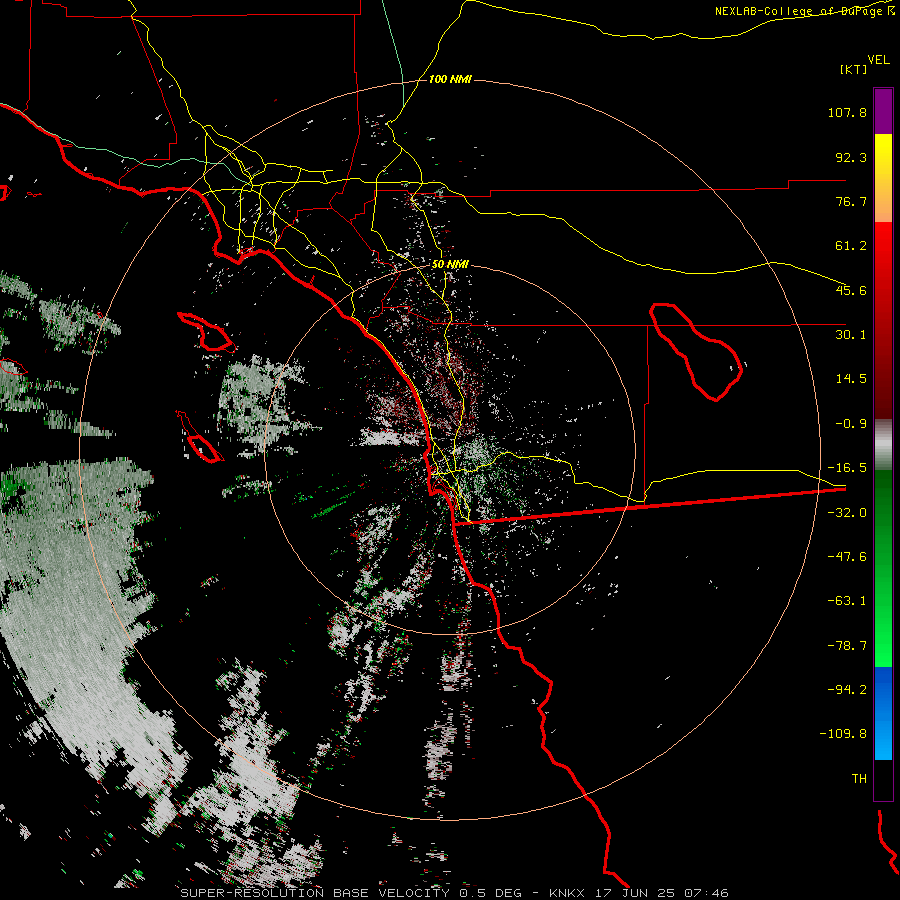The height and width of the screenshot is (900, 900).
Task: Click the 92.3 velocity scale value
Action: pyautogui.click(x=851, y=157)
